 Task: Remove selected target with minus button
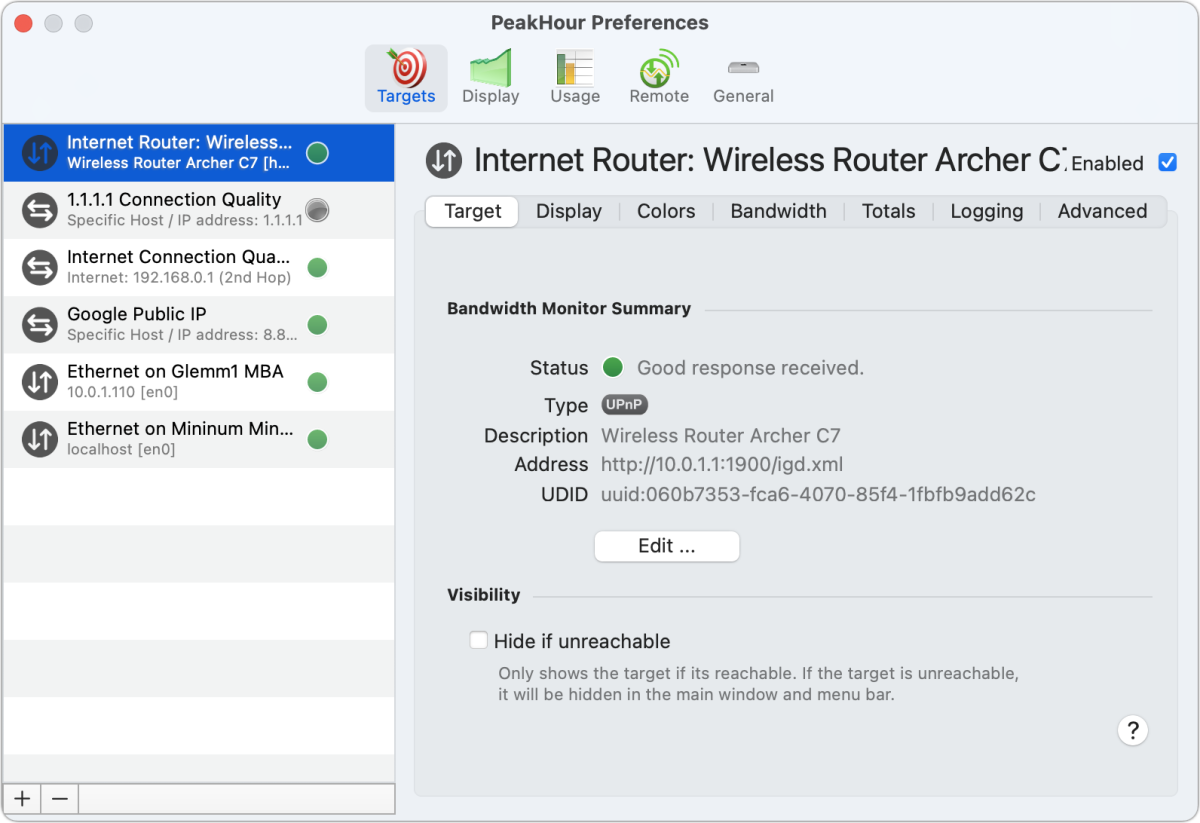(x=59, y=798)
